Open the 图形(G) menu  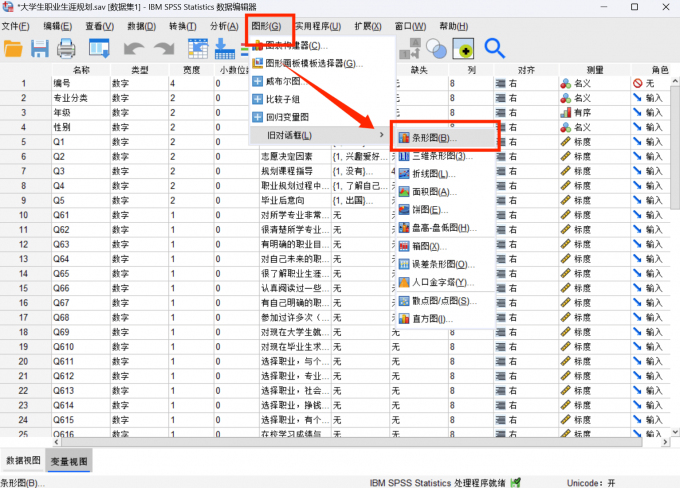(x=266, y=26)
